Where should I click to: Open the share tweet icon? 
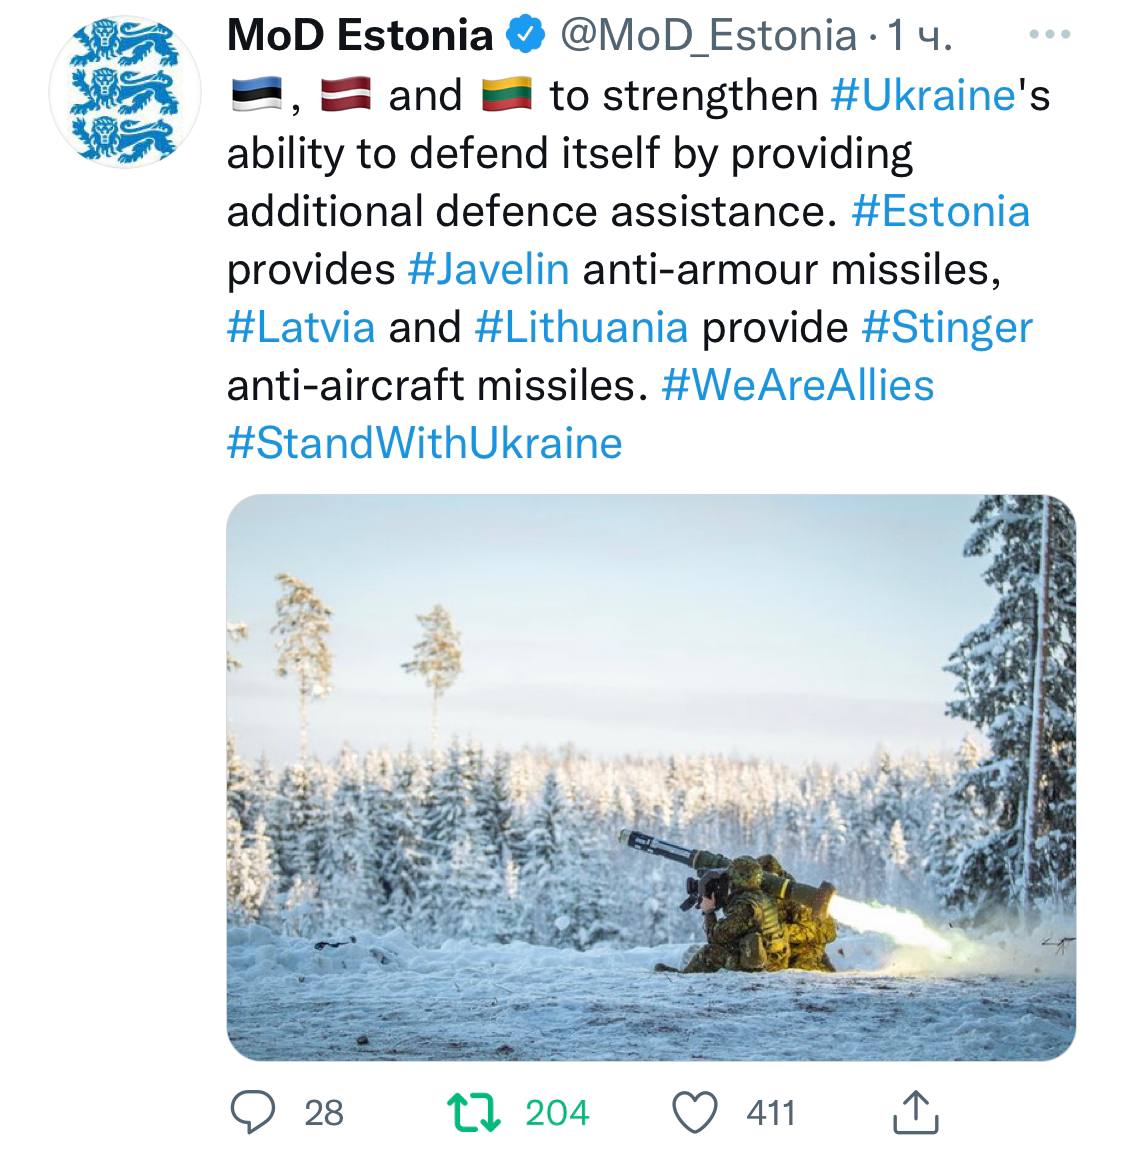pos(914,1111)
